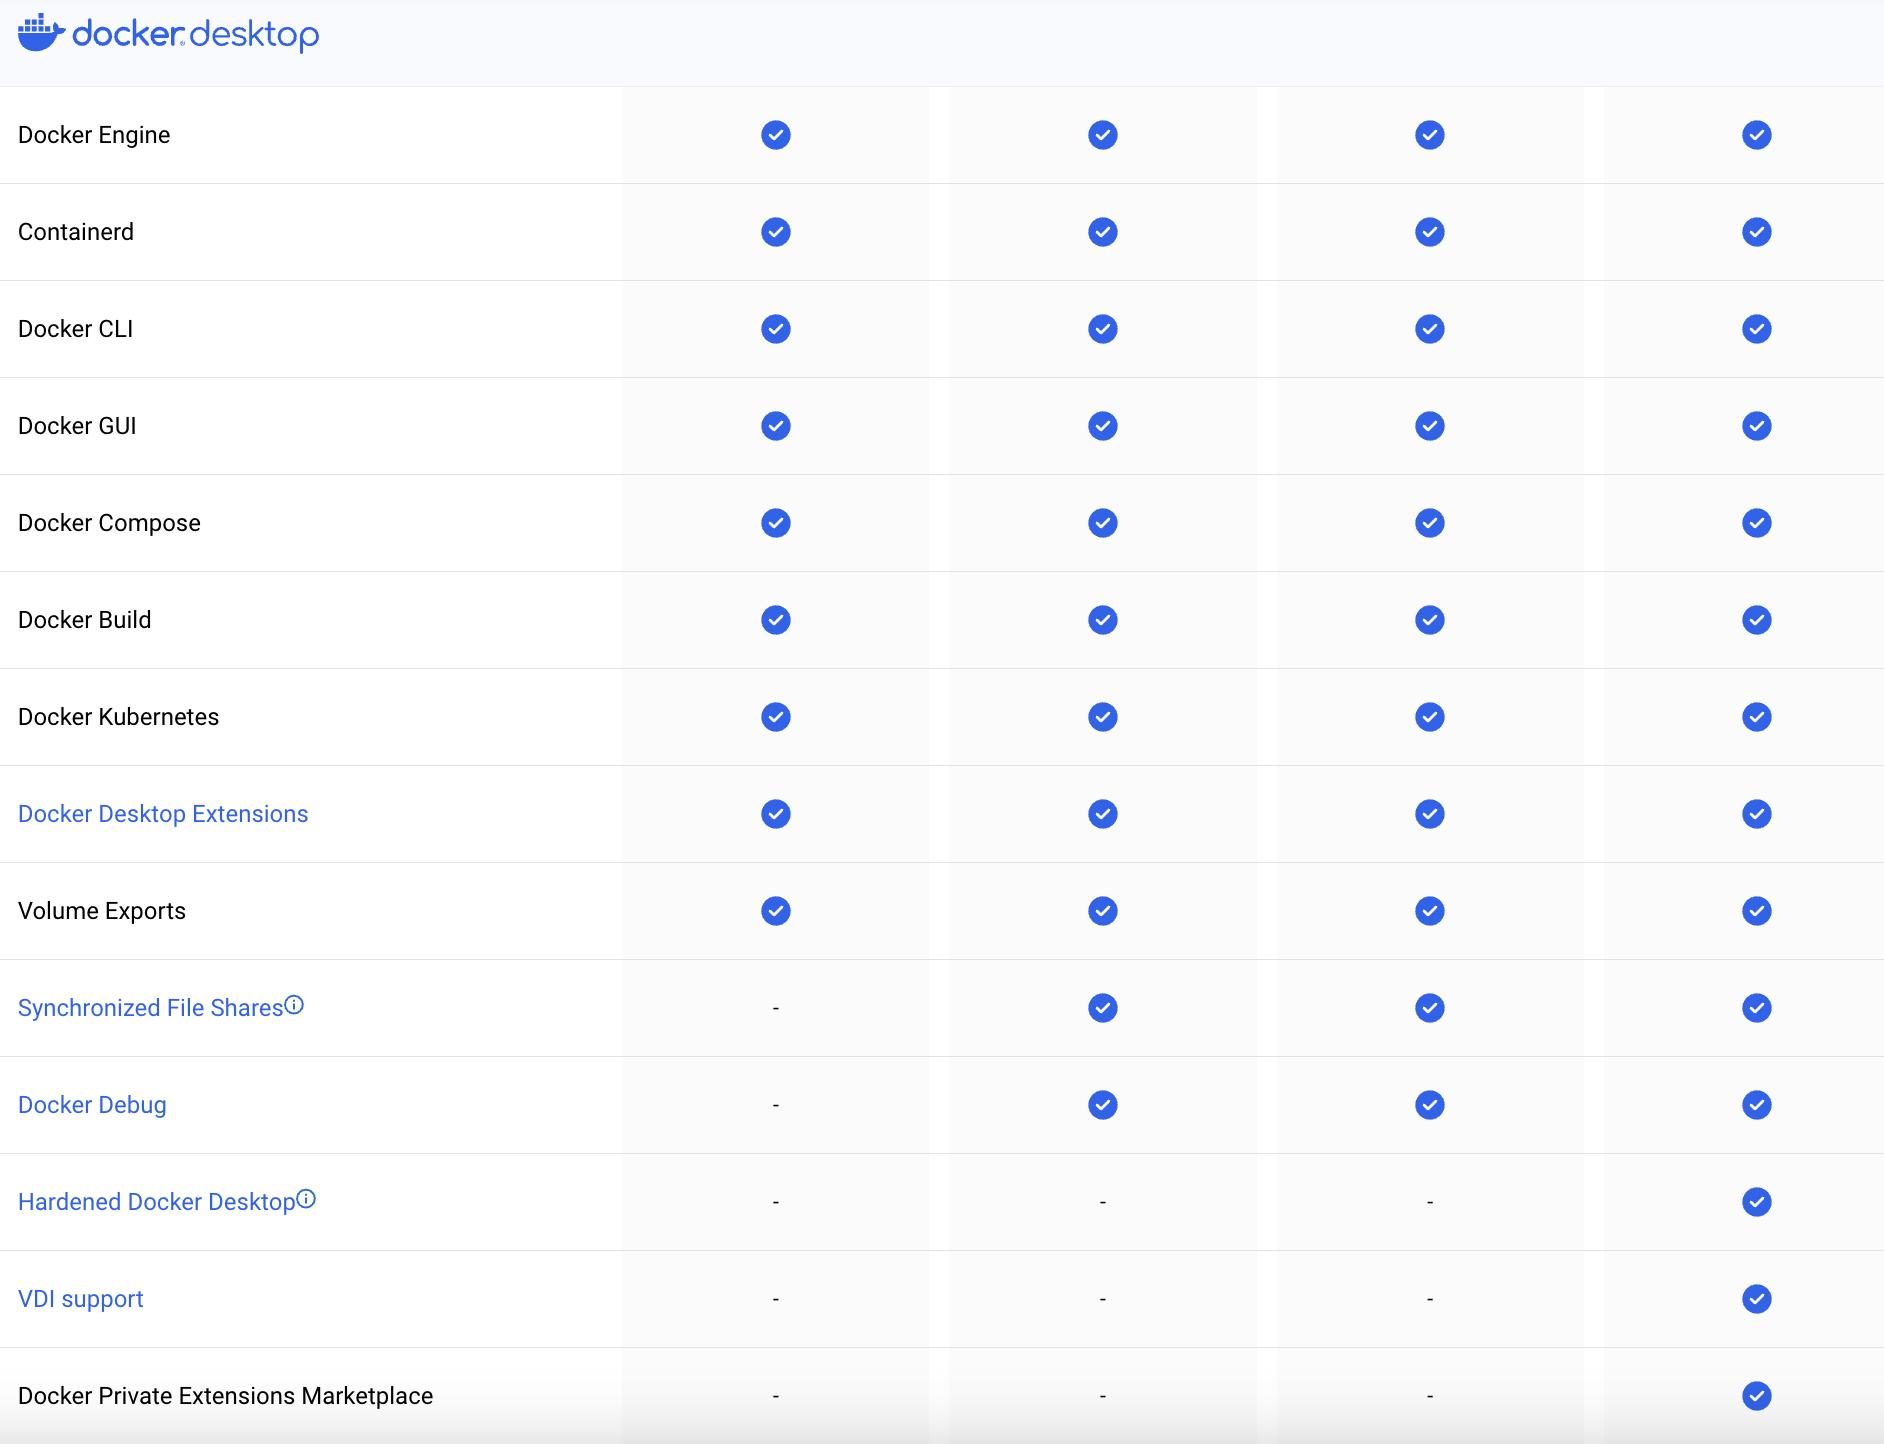Click Docker Private Extensions Marketplace label
1884x1444 pixels.
(x=226, y=1396)
